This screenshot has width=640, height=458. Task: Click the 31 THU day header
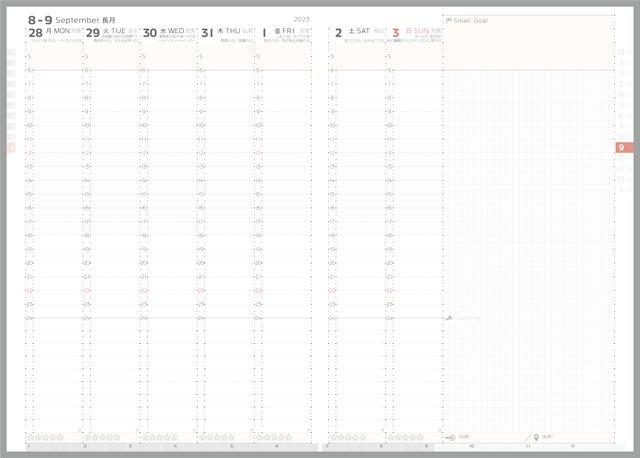tap(221, 32)
